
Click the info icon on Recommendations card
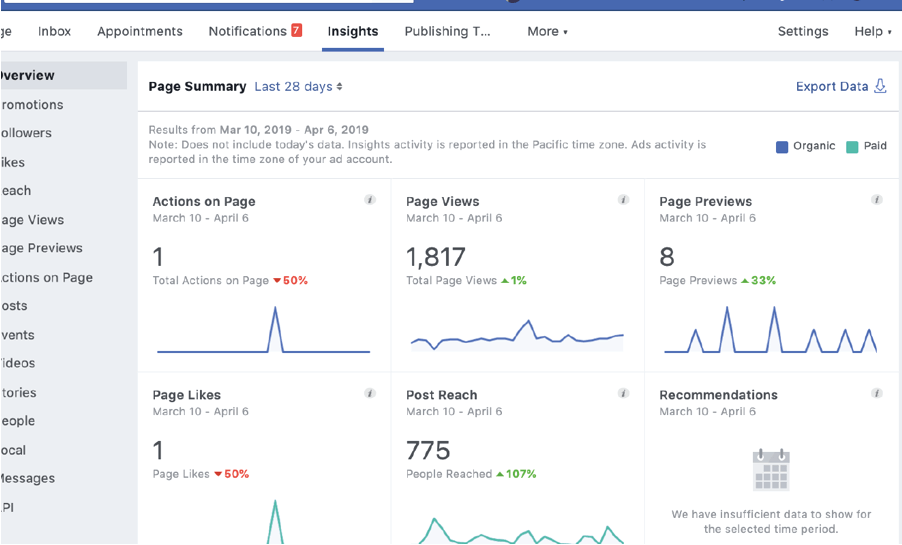click(877, 394)
